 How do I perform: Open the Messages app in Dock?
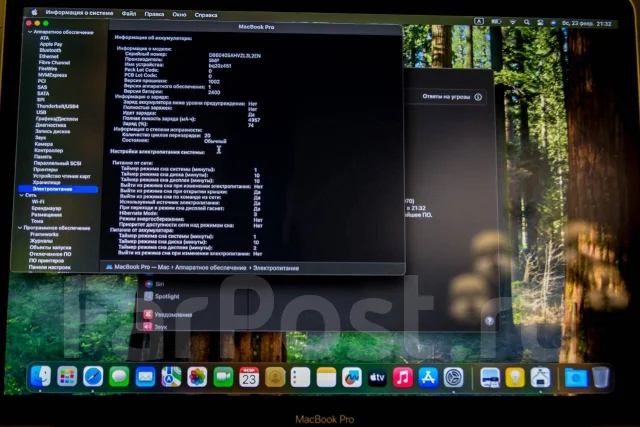119,377
